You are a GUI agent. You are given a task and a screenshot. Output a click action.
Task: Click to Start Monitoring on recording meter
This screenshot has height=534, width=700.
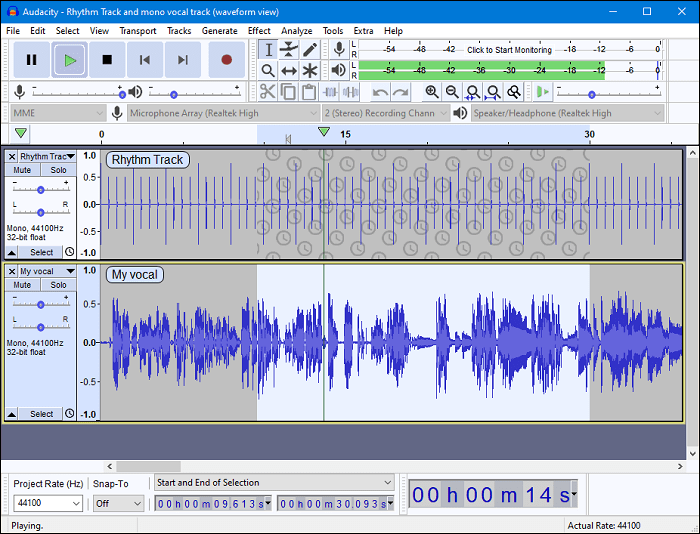[x=508, y=49]
